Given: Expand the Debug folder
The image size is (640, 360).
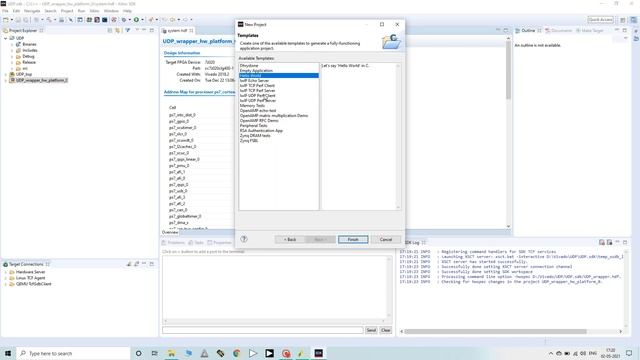Looking at the screenshot, I should pos(12,56).
